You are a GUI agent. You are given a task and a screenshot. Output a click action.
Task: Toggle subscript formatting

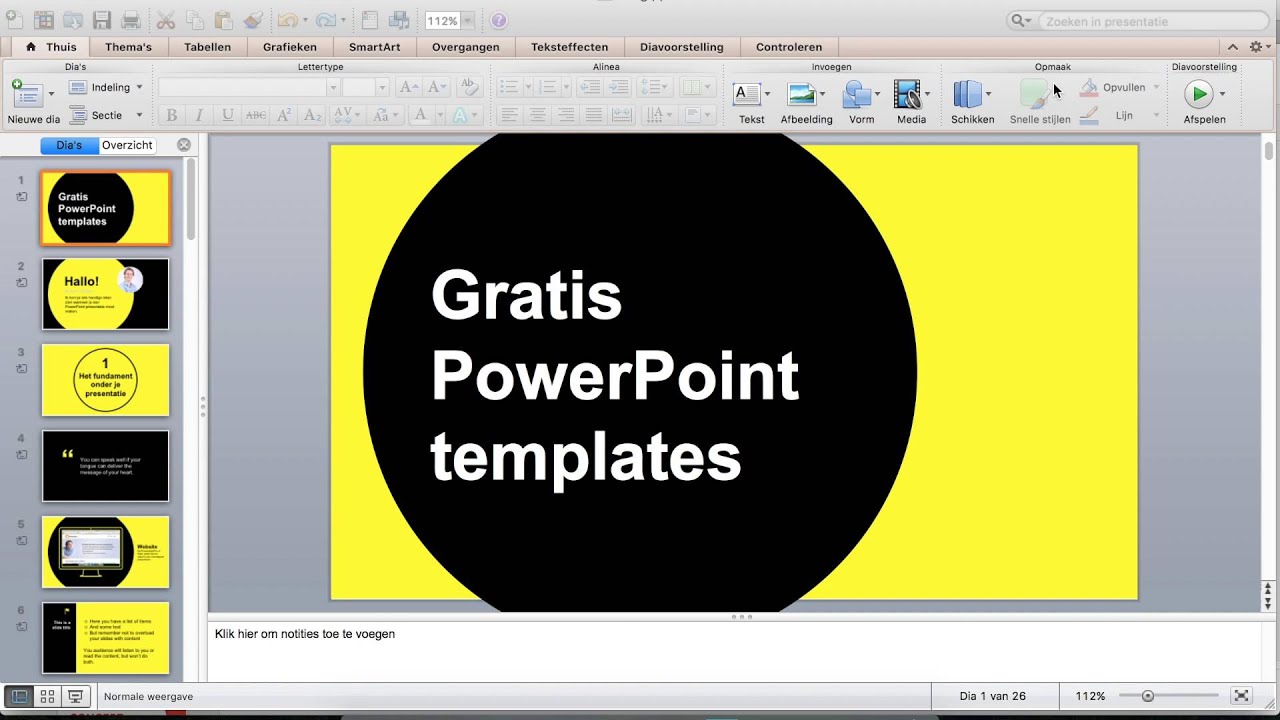pos(311,115)
